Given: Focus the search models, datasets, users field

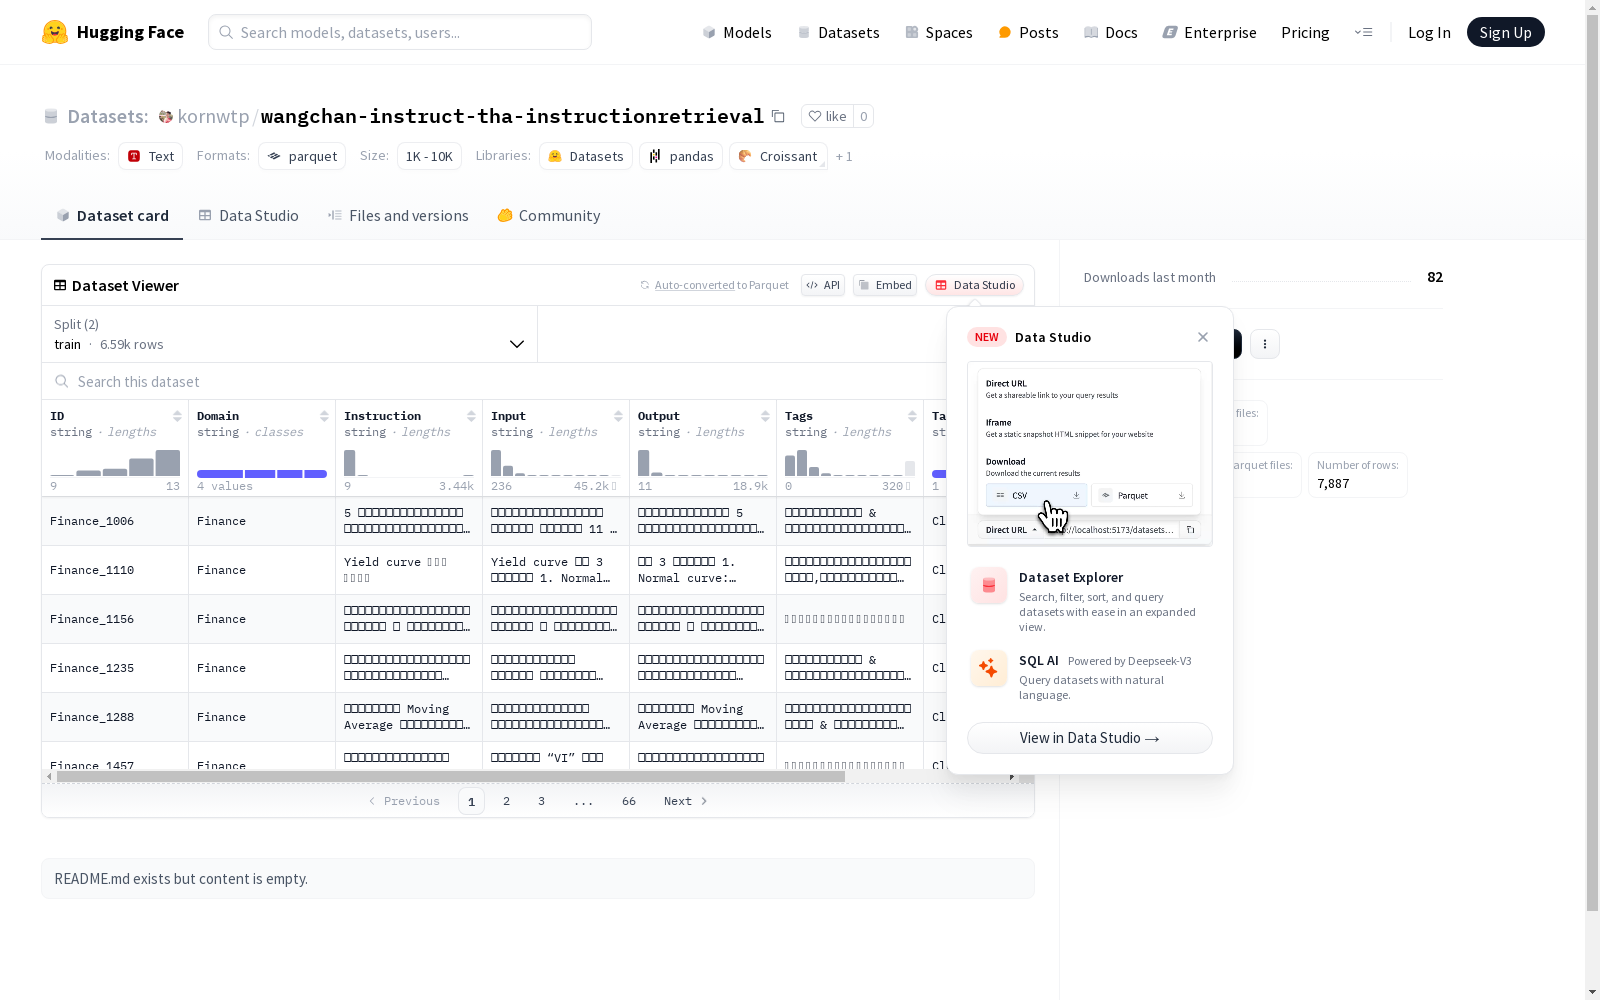Looking at the screenshot, I should tap(400, 32).
